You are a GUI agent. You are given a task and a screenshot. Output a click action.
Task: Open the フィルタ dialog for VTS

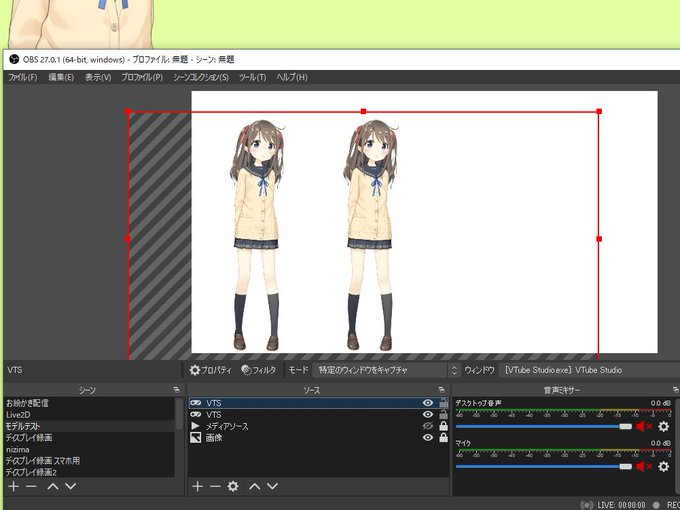[259, 370]
